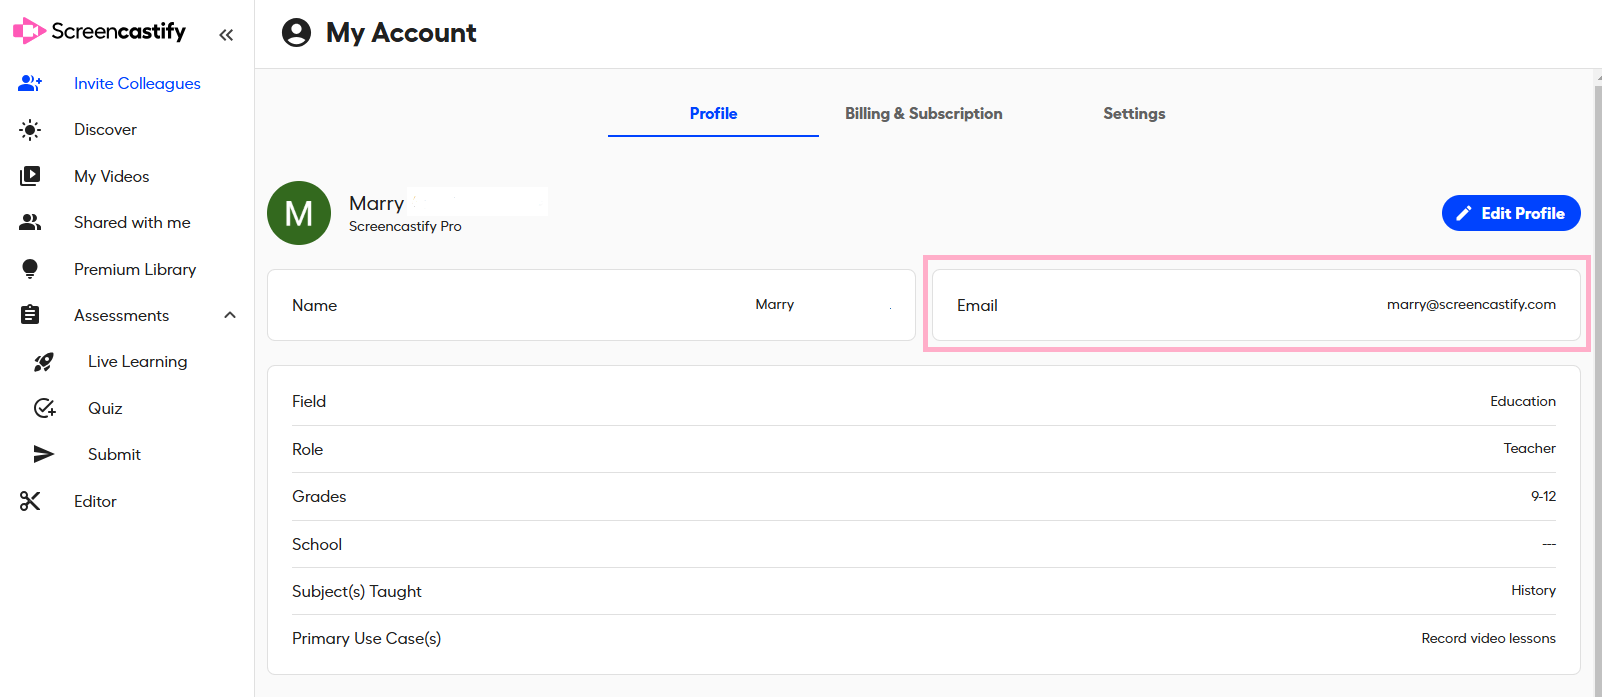1602x697 pixels.
Task: Click the Grades value 9-12
Action: click(1543, 496)
